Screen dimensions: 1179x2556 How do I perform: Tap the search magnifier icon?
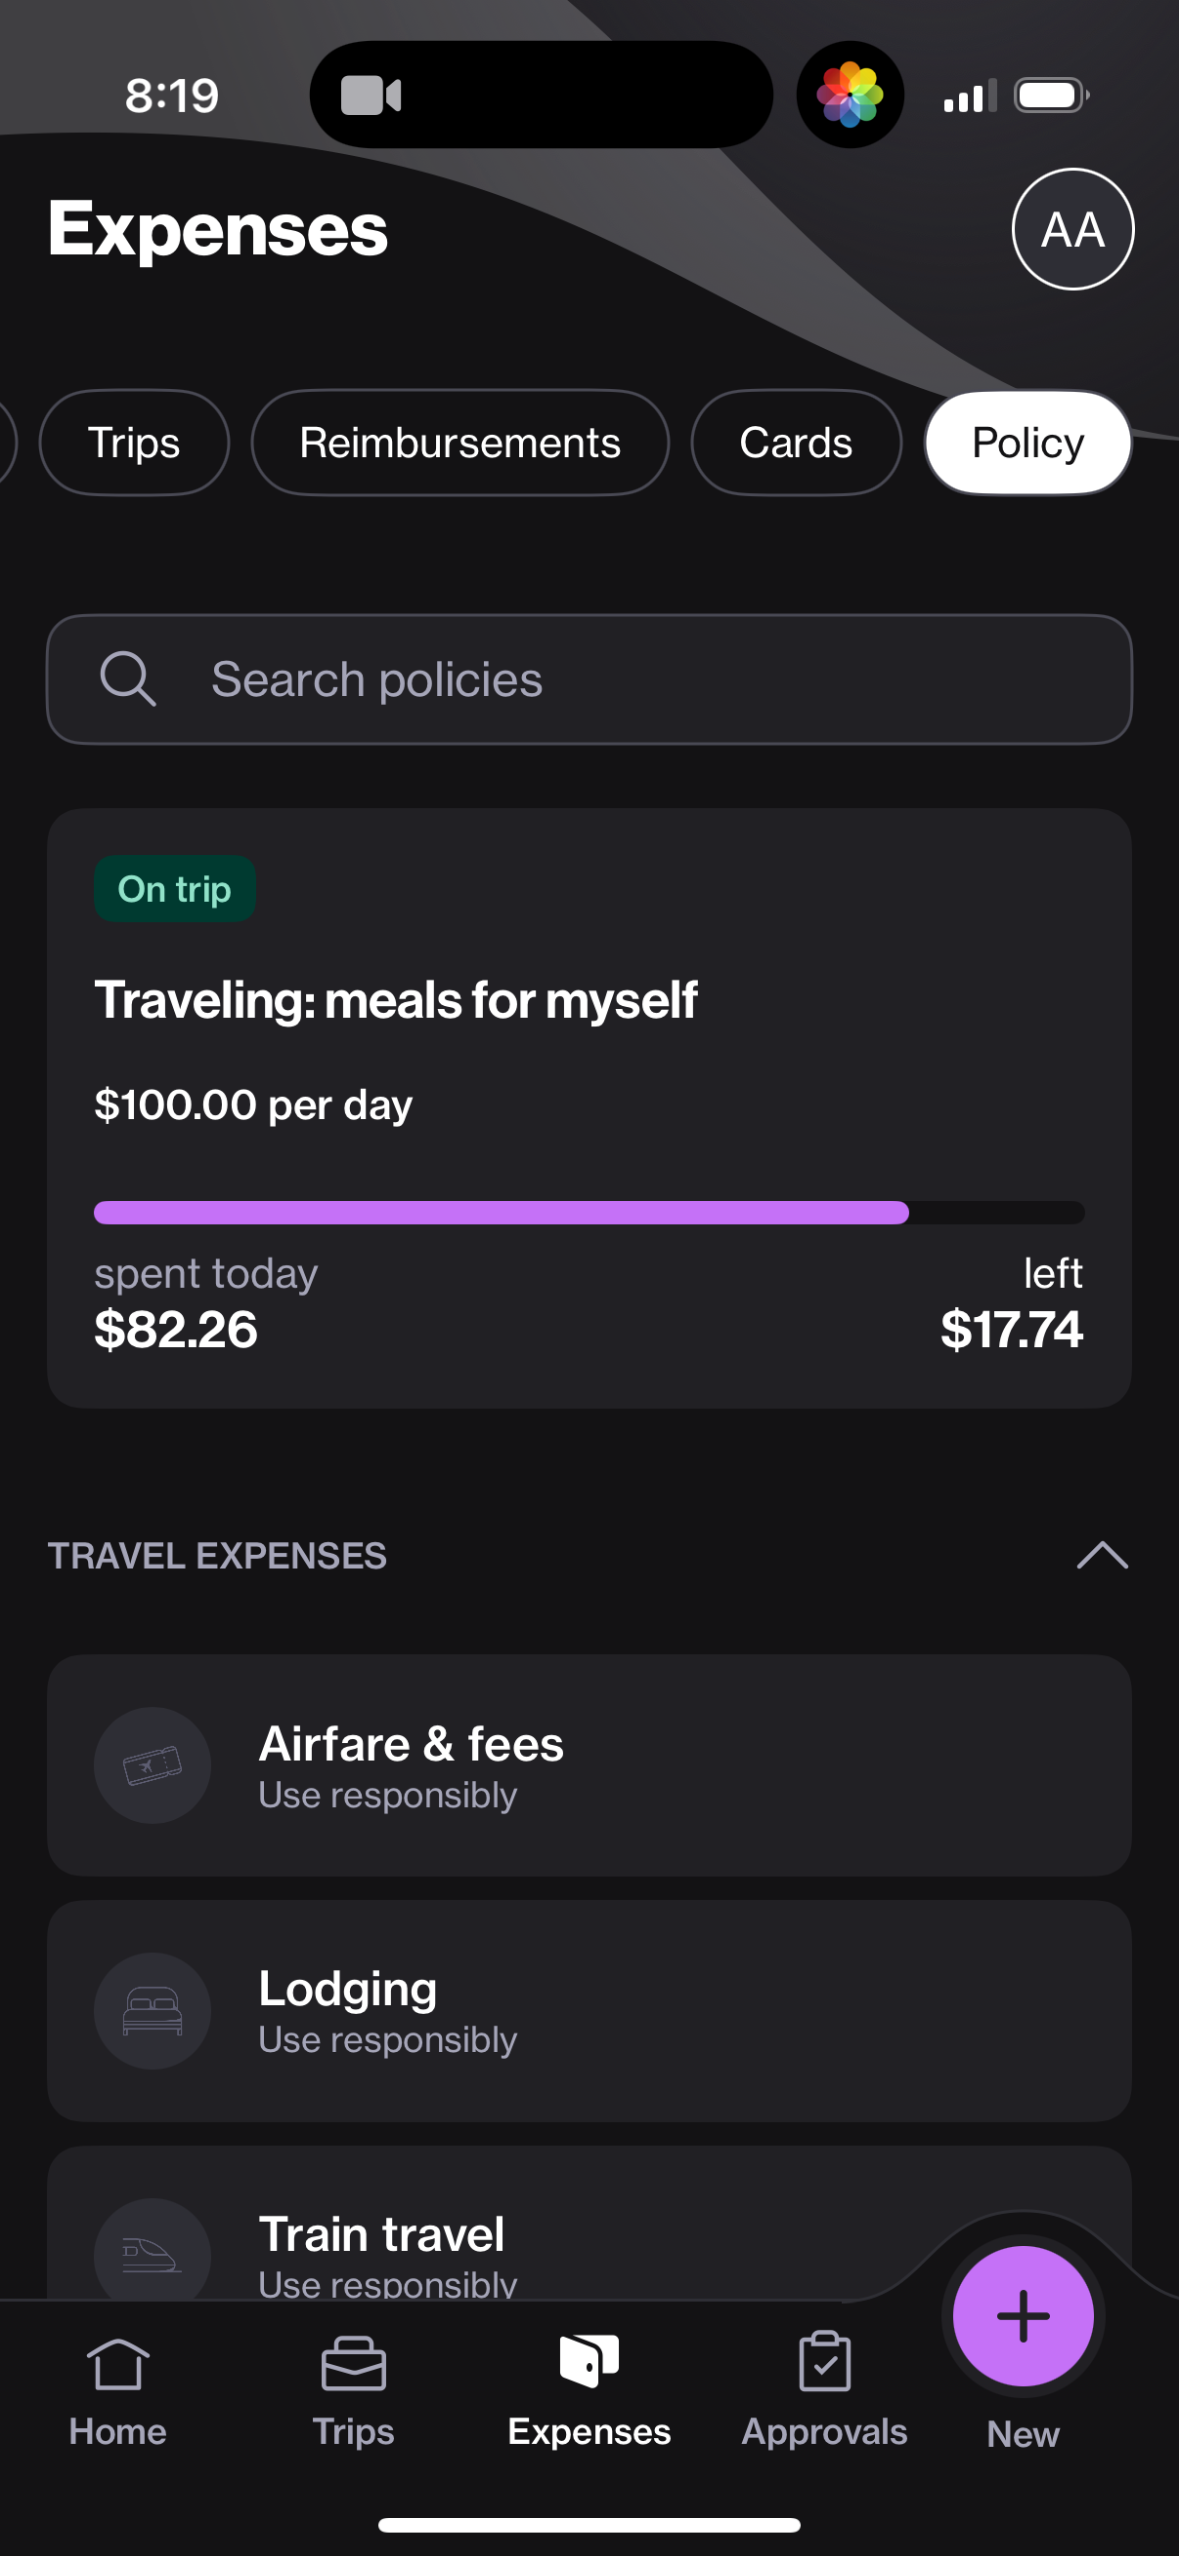click(x=128, y=679)
